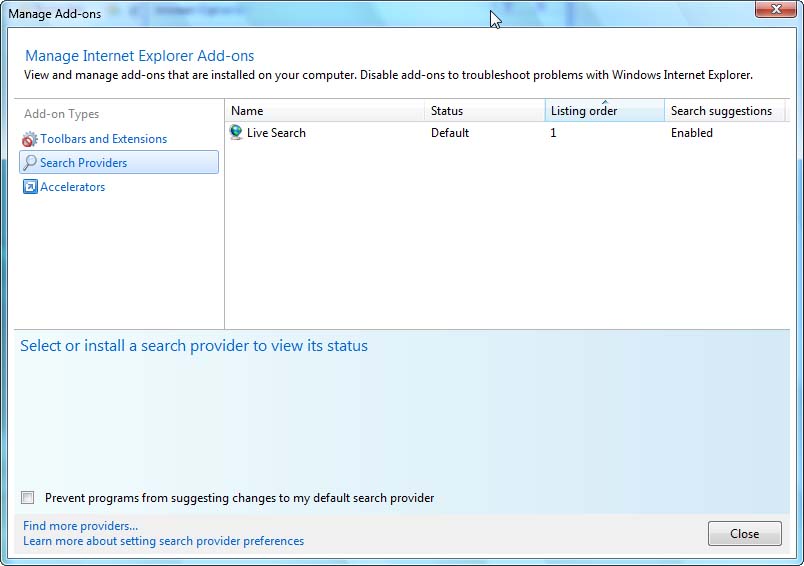Click the Enabled search suggestions cell
The height and width of the screenshot is (566, 804).
[692, 132]
